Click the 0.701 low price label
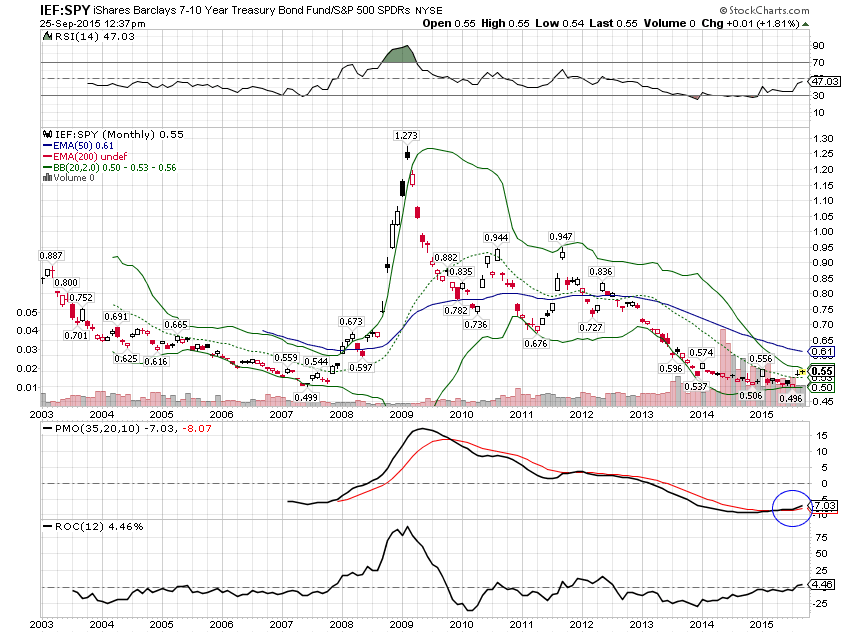This screenshot has height=633, width=850. coord(76,335)
